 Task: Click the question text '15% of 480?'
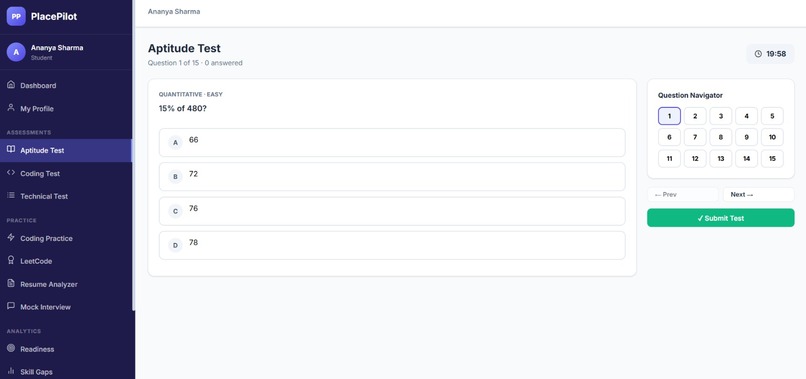pos(183,109)
